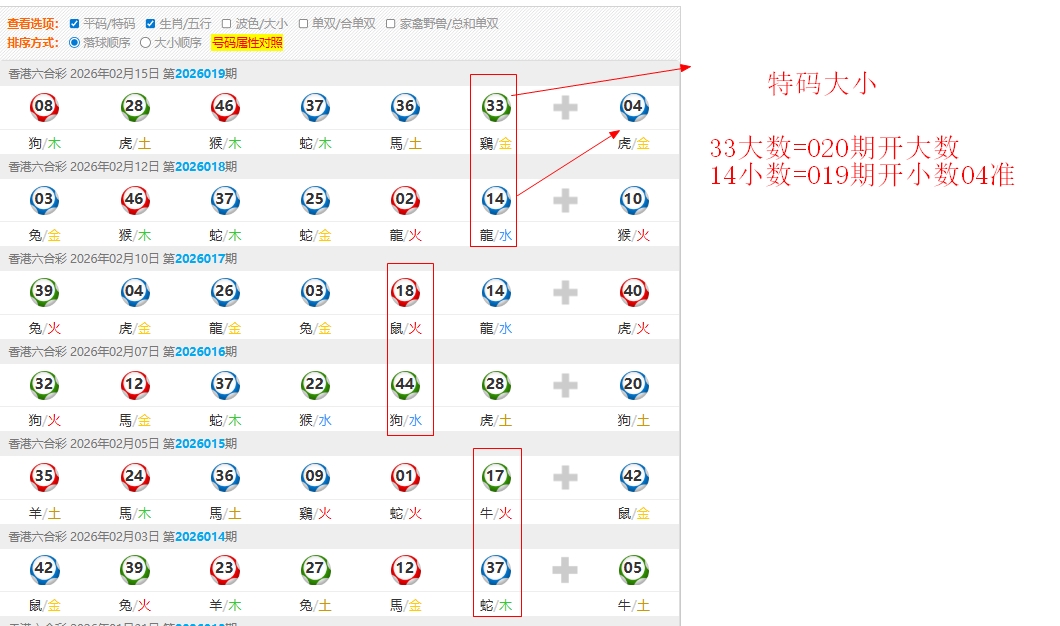Select special number ball 04 in draw 2026019
Image resolution: width=1060 pixels, height=626 pixels.
point(633,106)
